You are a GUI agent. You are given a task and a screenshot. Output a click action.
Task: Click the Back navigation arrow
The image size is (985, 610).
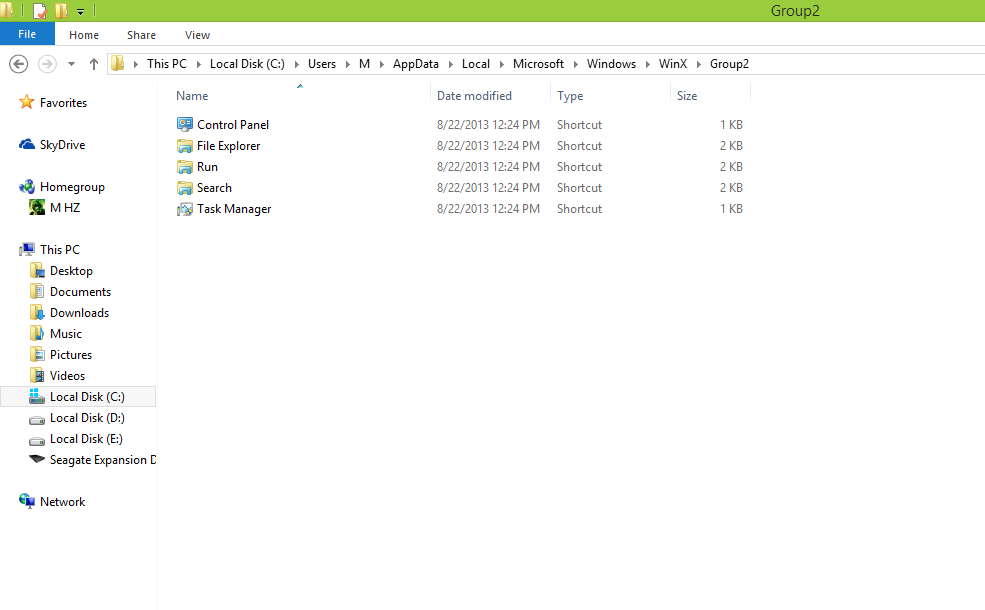(x=19, y=64)
